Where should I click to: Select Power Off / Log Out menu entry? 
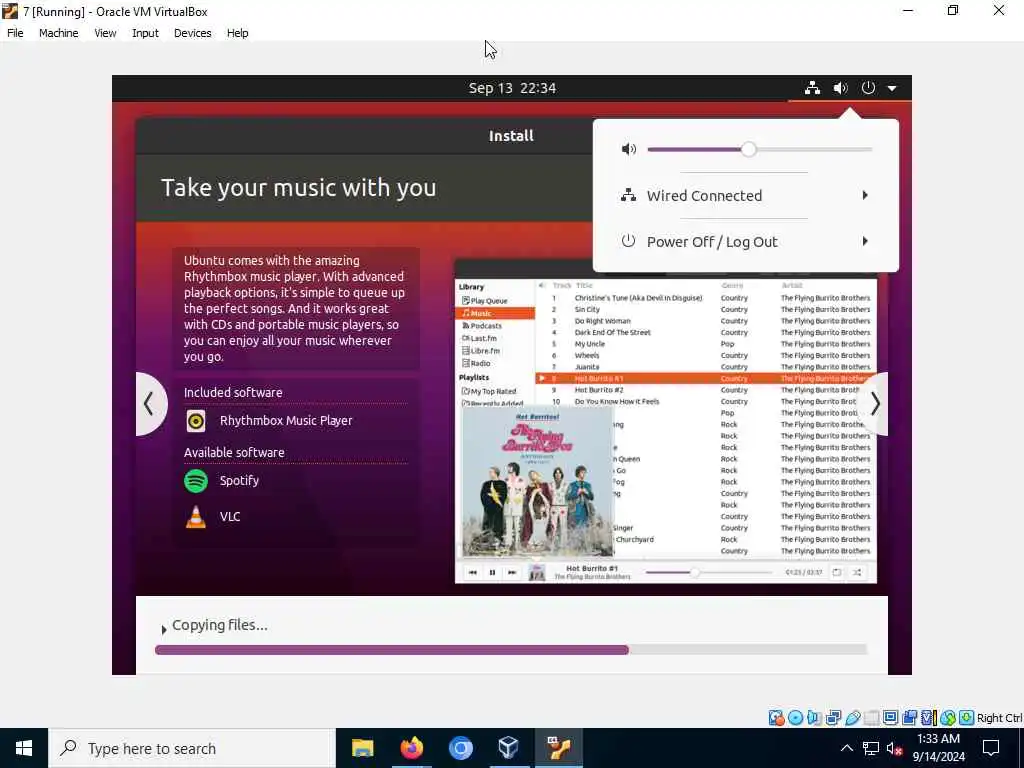[745, 241]
